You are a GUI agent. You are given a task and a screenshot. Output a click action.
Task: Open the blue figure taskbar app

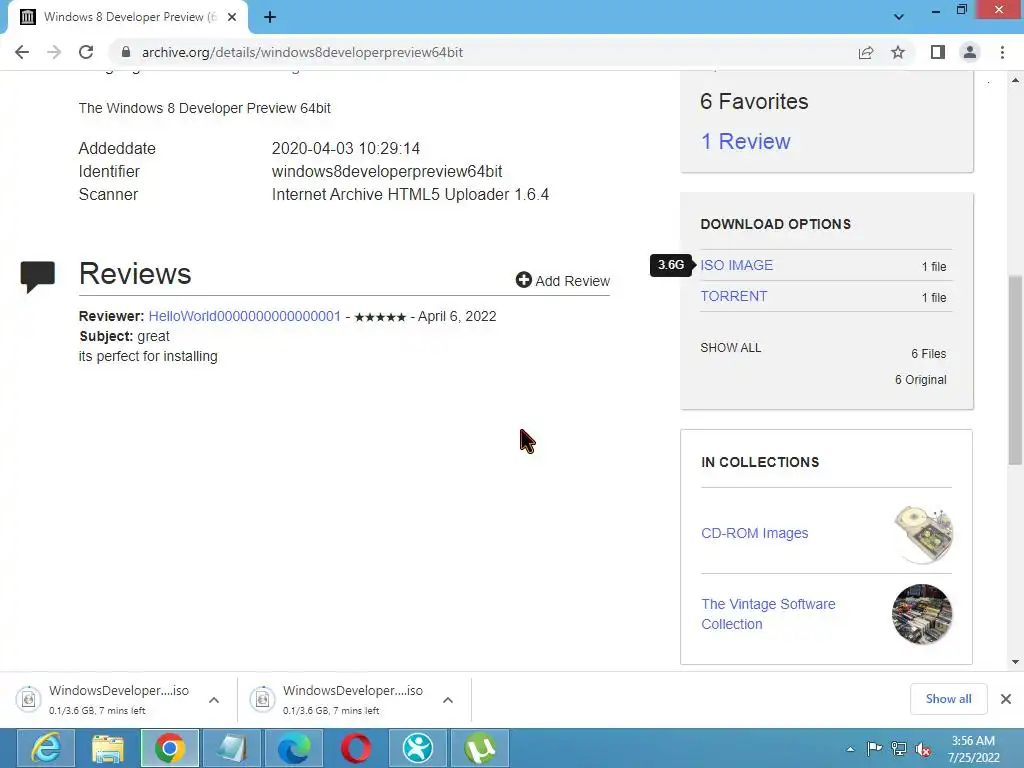418,748
